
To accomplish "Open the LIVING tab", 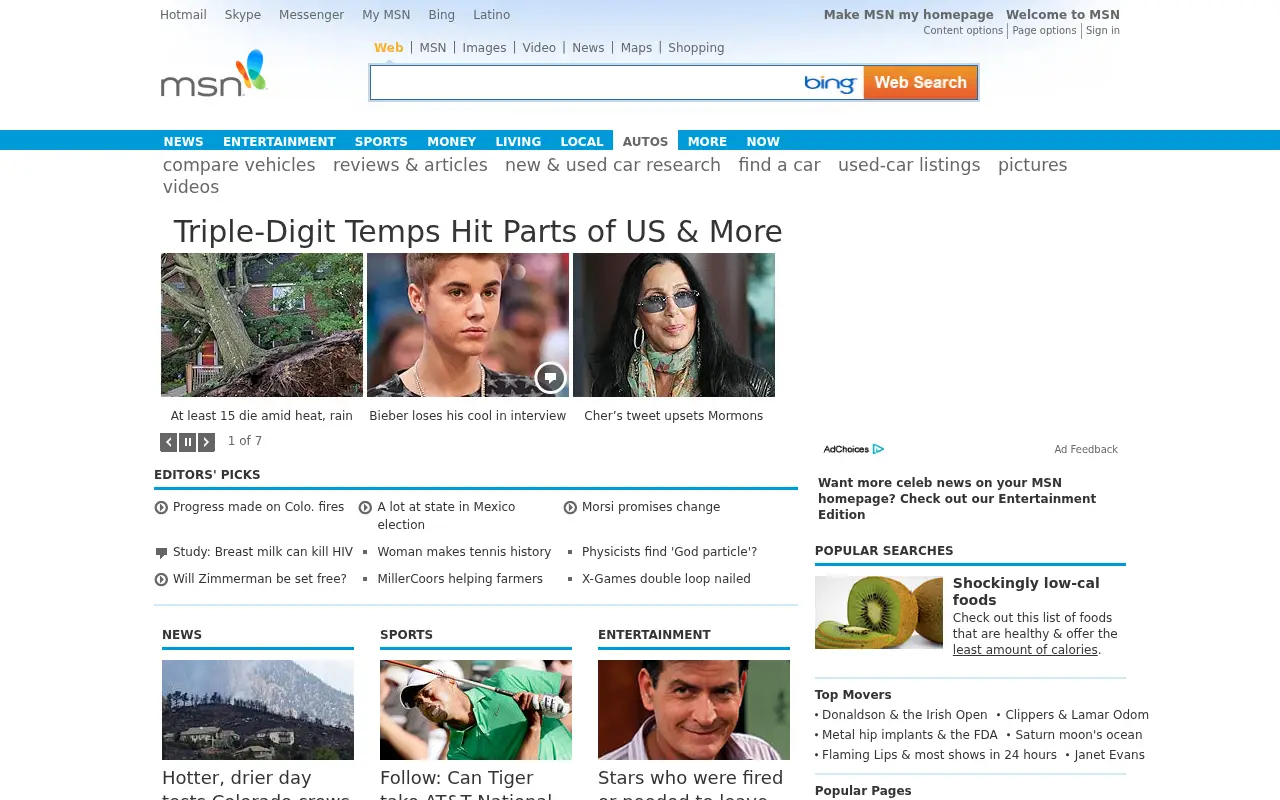I will click(x=518, y=142).
